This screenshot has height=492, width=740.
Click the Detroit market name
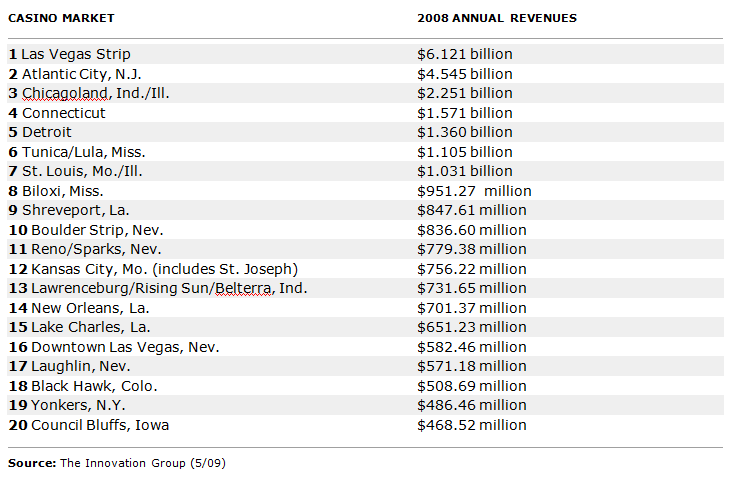(x=46, y=132)
